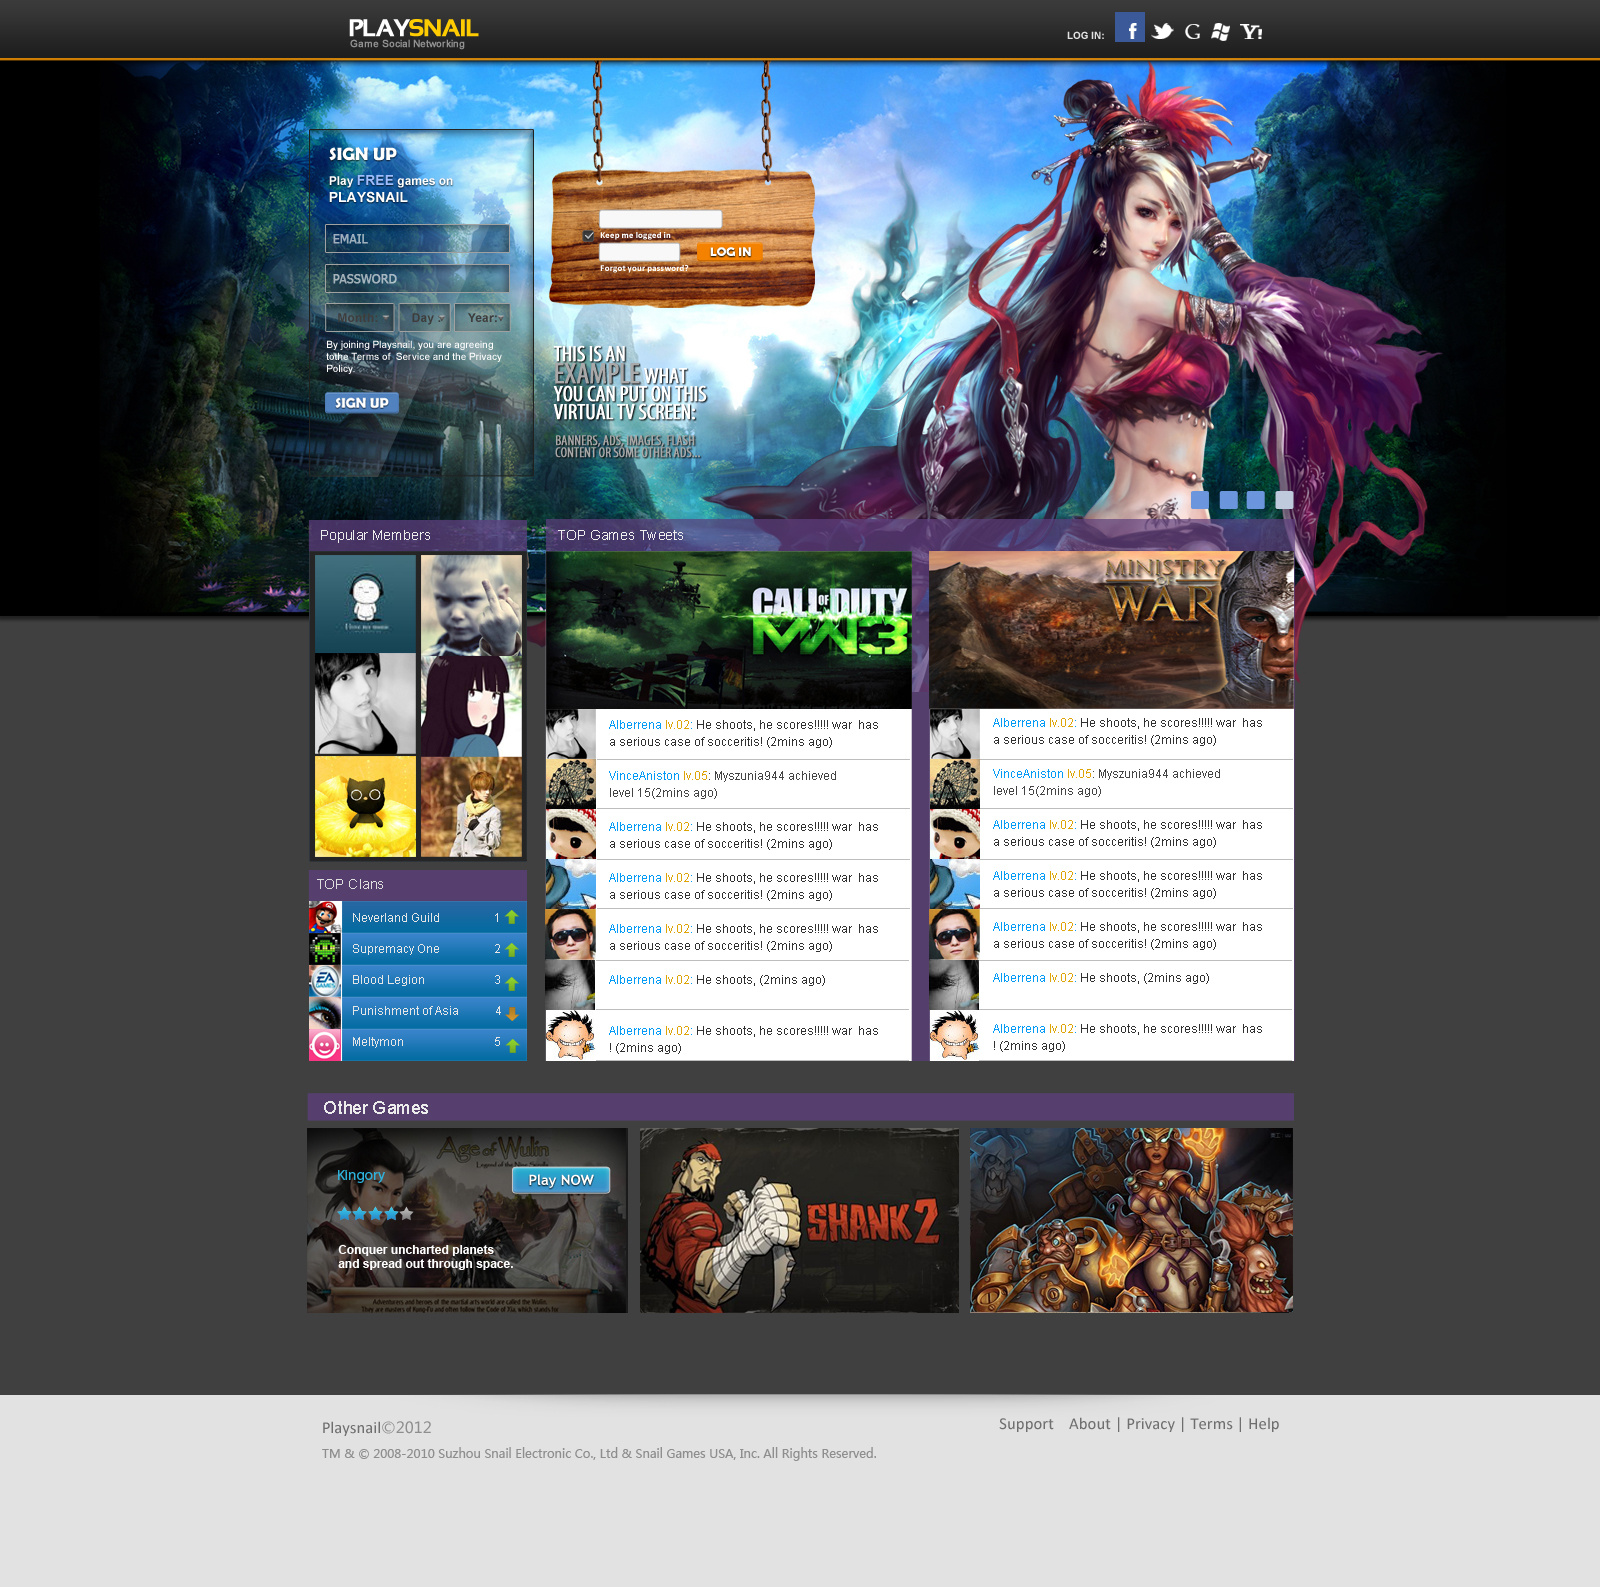This screenshot has height=1587, width=1600.
Task: Click VinceAniston ferris wheel avatar under MW3
Action: (571, 784)
